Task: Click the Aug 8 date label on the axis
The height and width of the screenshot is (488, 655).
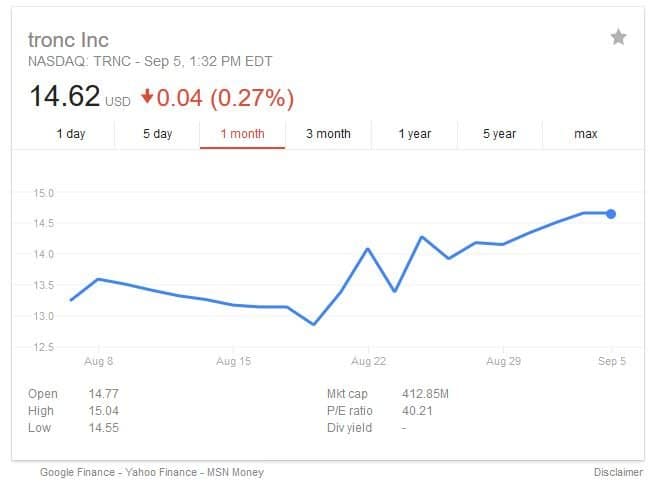Action: (99, 361)
